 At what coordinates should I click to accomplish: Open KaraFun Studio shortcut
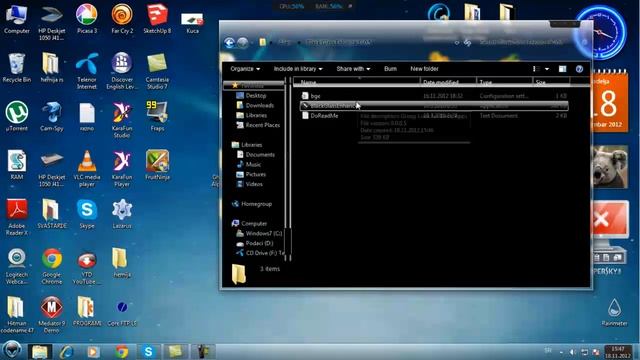click(122, 120)
